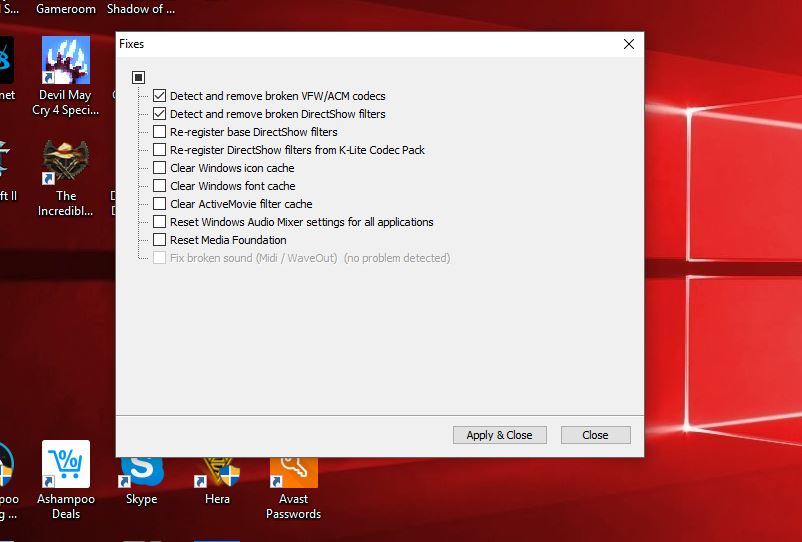Click Reset Media Foundation label text
The image size is (802, 542).
point(228,240)
